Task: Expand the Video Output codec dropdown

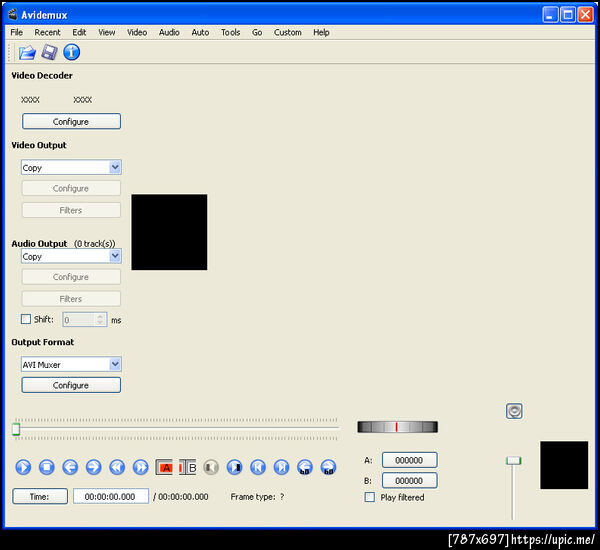Action: click(x=115, y=168)
